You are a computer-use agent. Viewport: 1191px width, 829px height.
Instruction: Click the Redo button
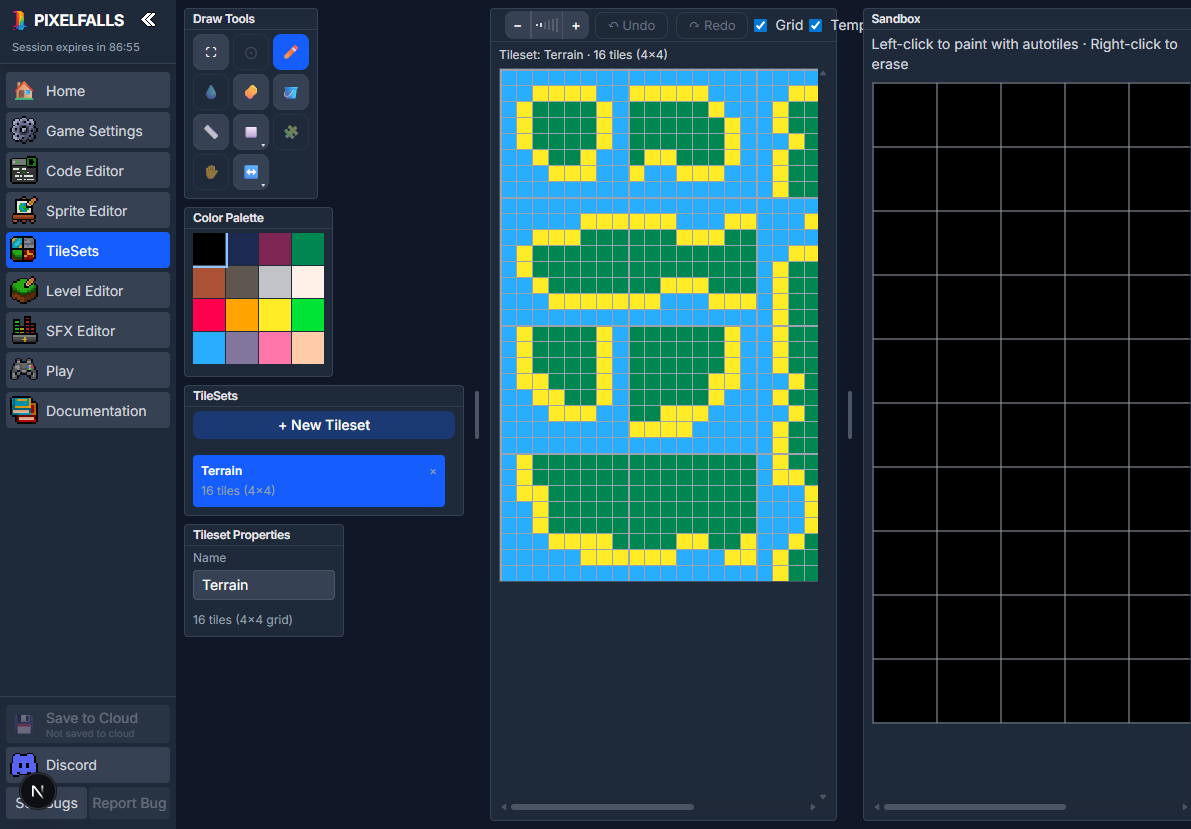click(x=712, y=25)
